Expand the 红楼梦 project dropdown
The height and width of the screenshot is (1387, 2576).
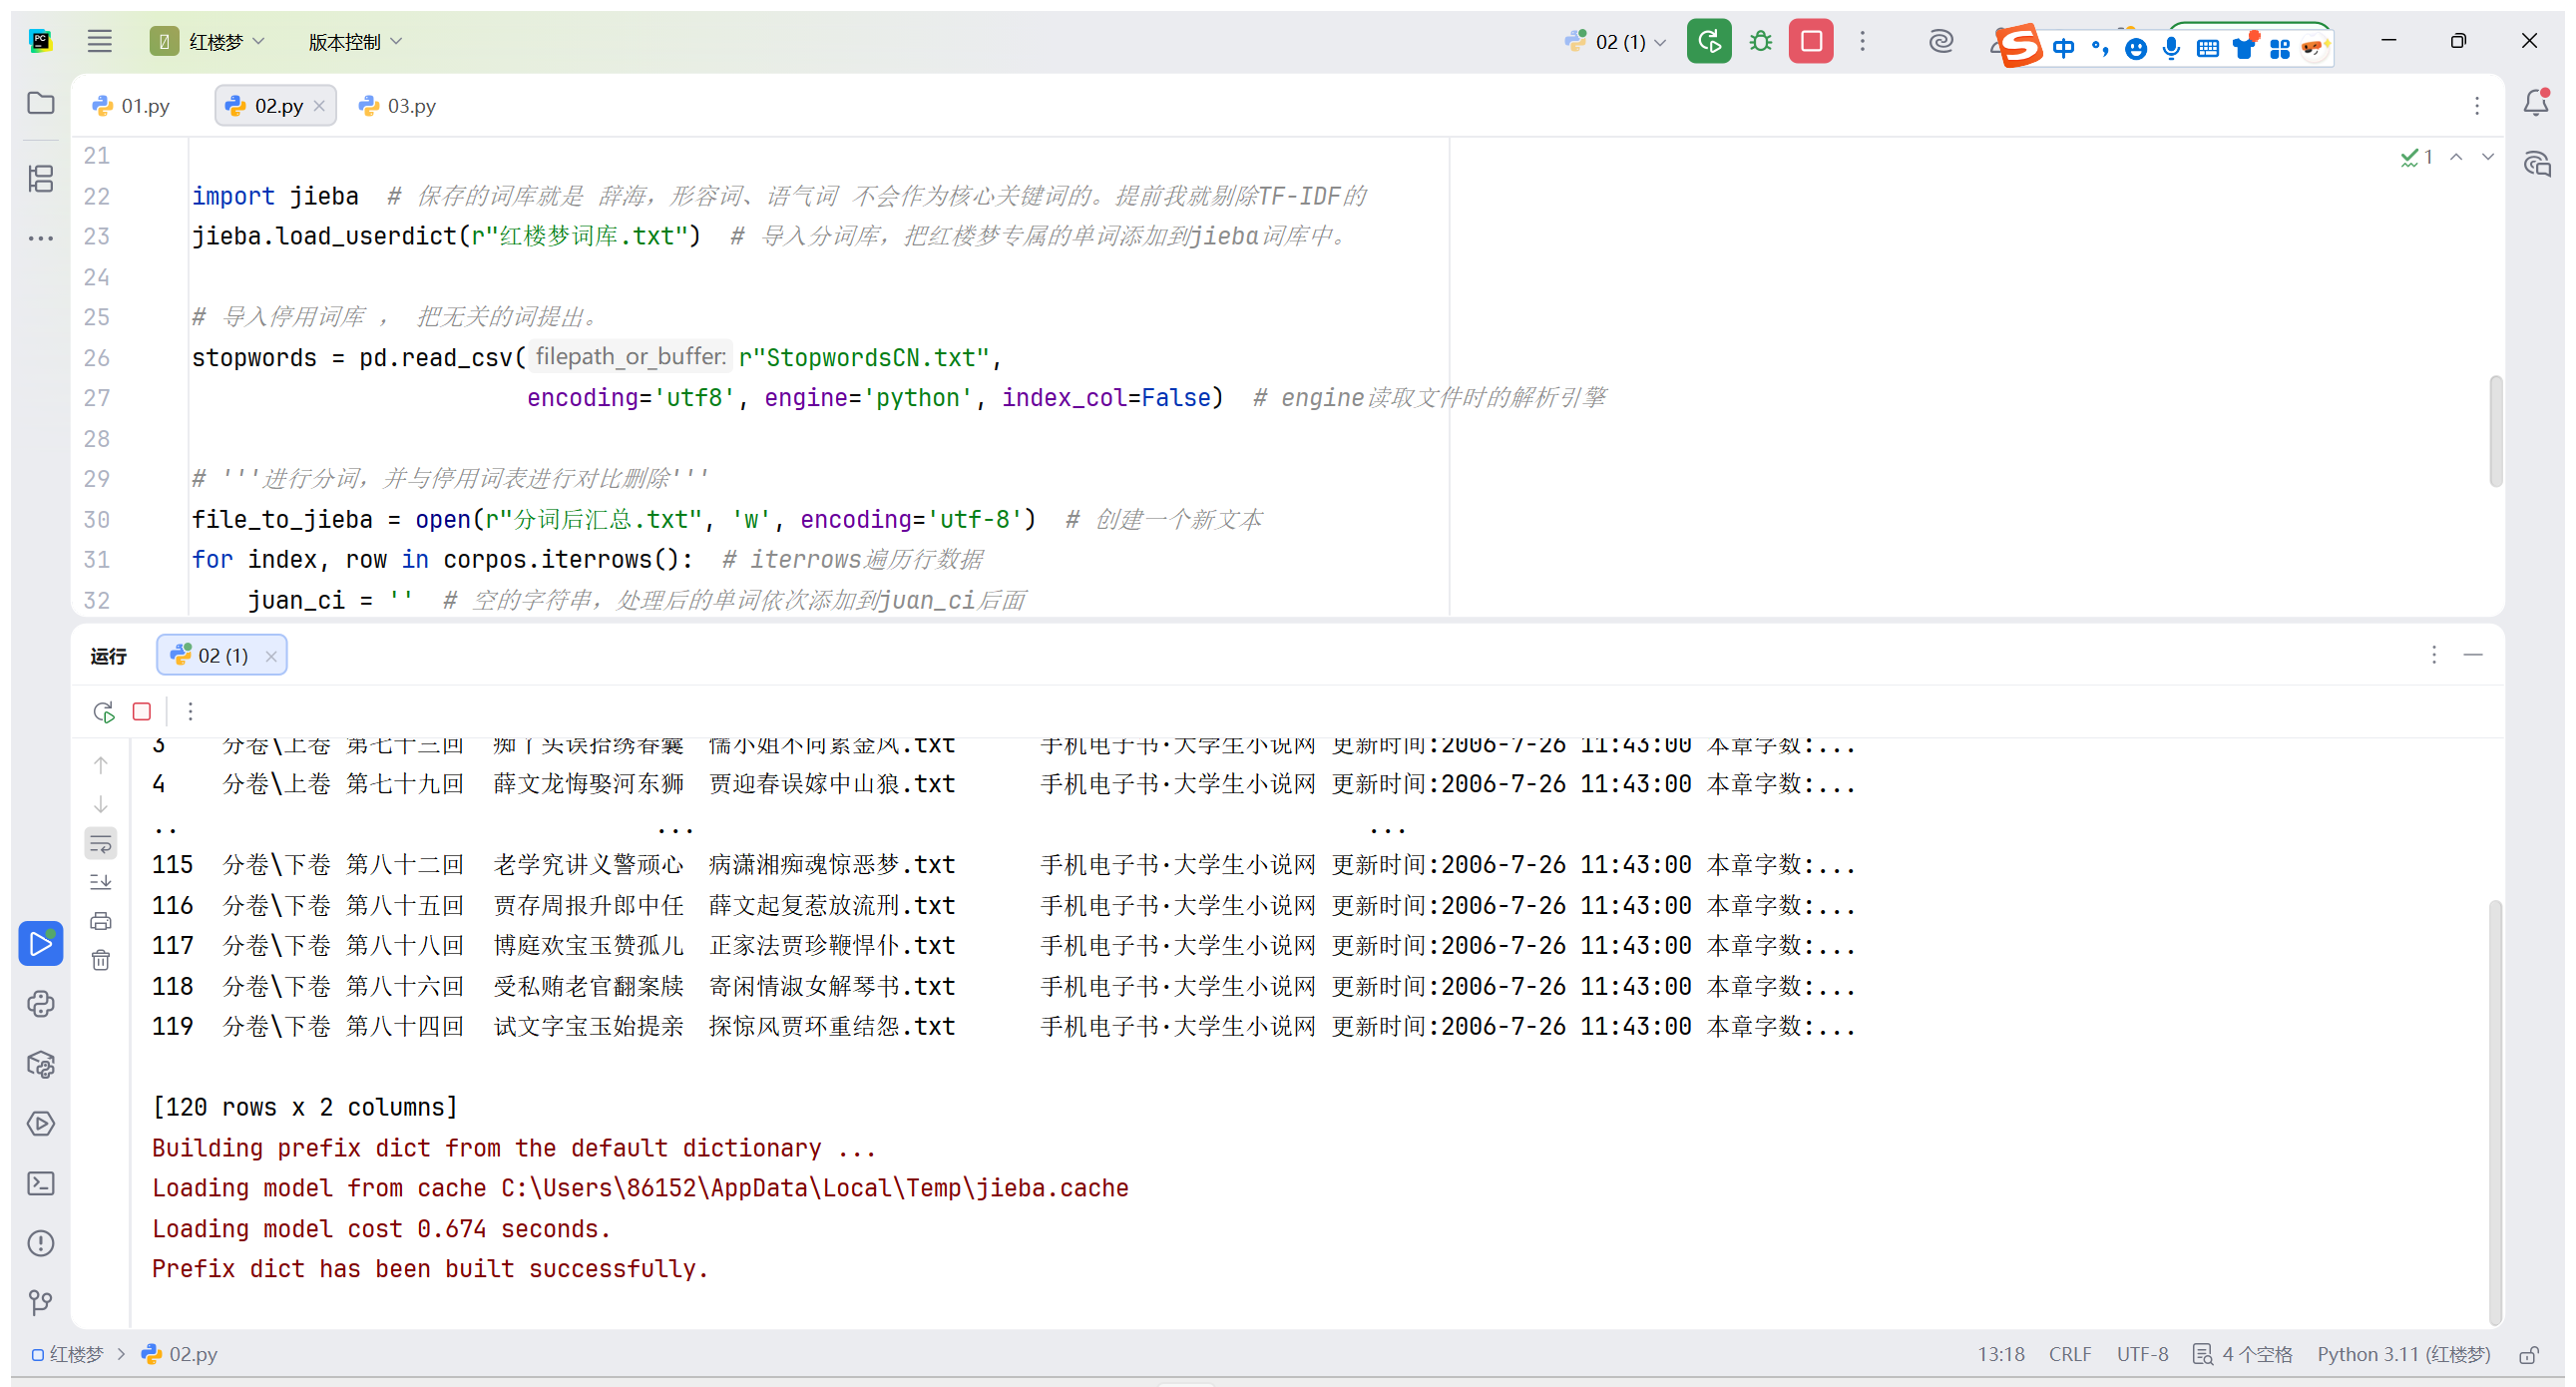click(226, 41)
